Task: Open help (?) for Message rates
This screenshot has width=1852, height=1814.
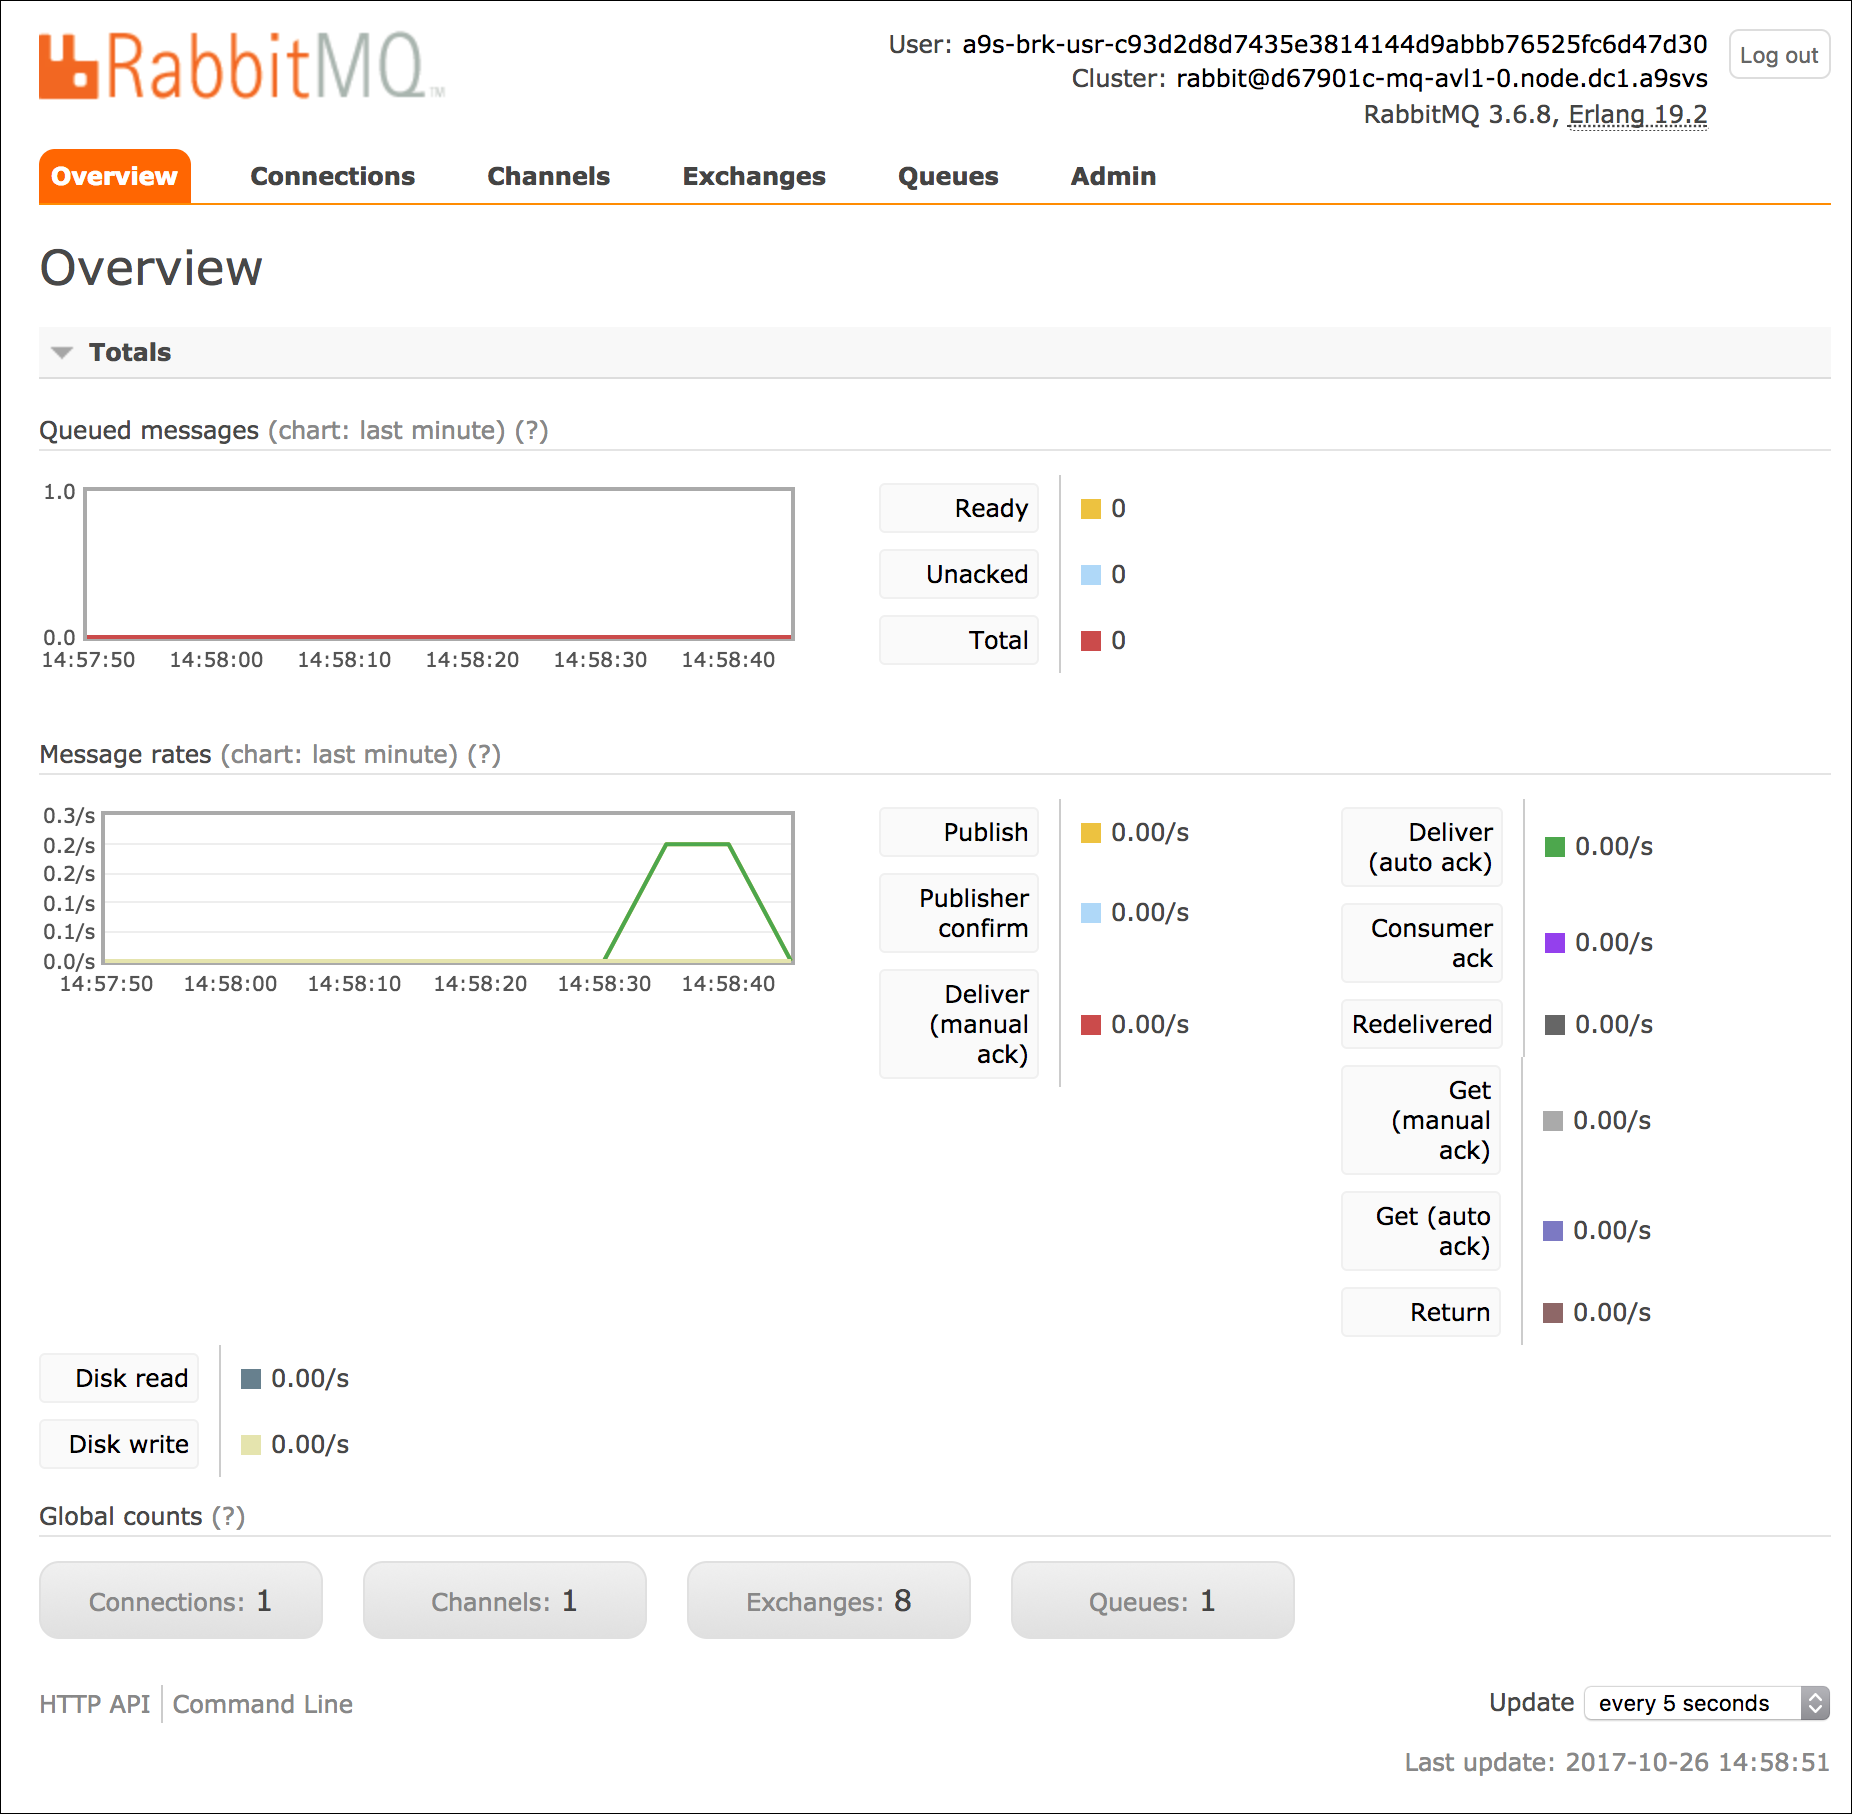Action: point(485,754)
